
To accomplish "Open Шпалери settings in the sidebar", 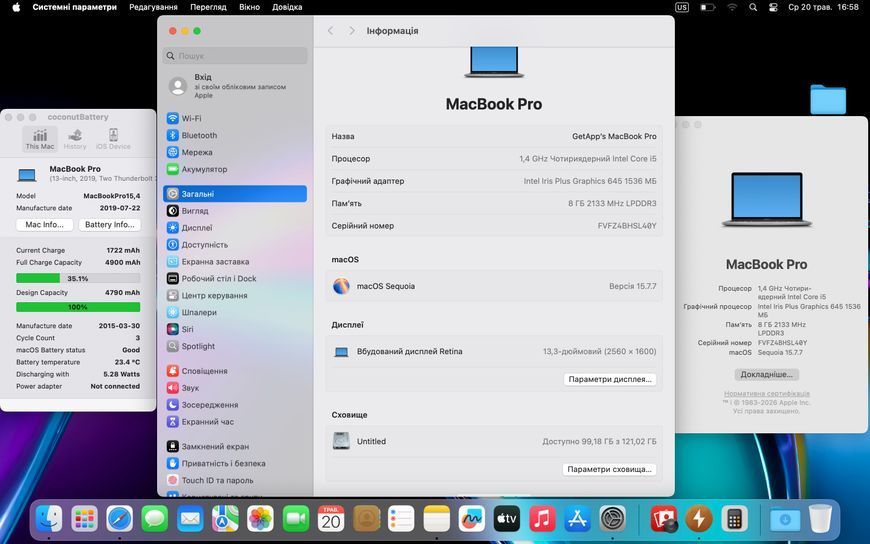I will point(235,313).
